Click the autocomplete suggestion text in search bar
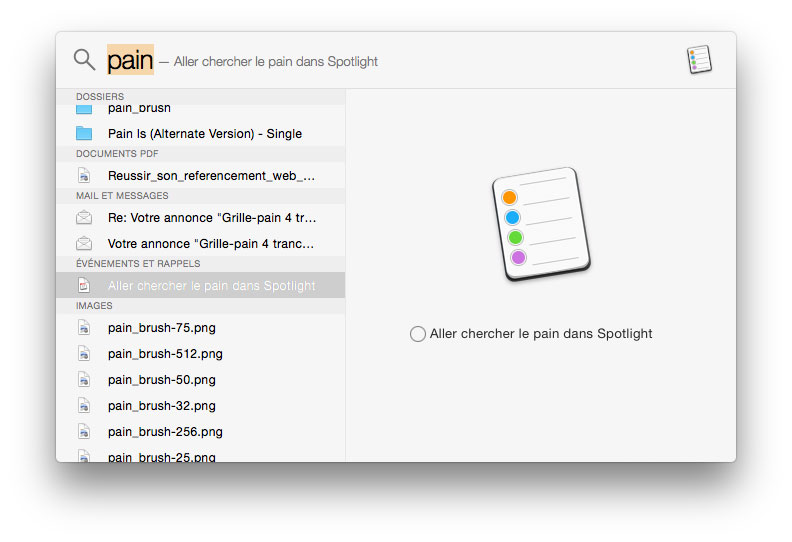This screenshot has height=542, width=792. (276, 62)
